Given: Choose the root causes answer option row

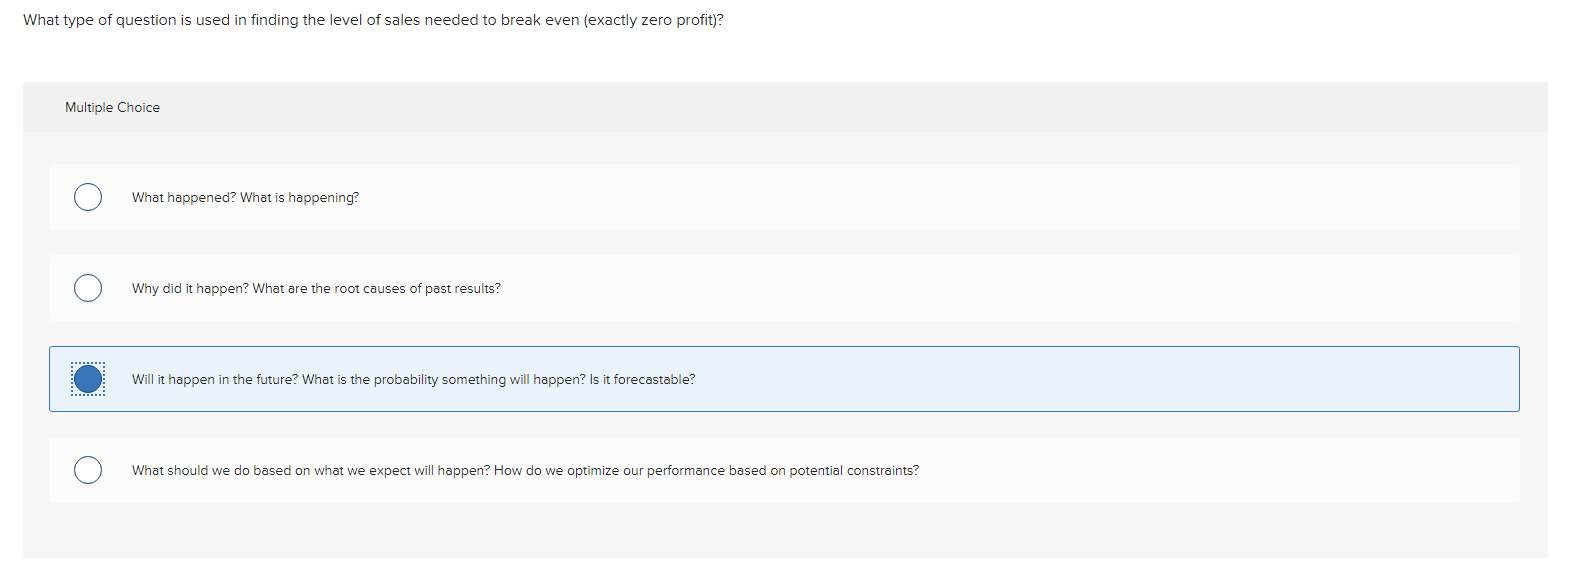Looking at the screenshot, I should click(600, 288).
